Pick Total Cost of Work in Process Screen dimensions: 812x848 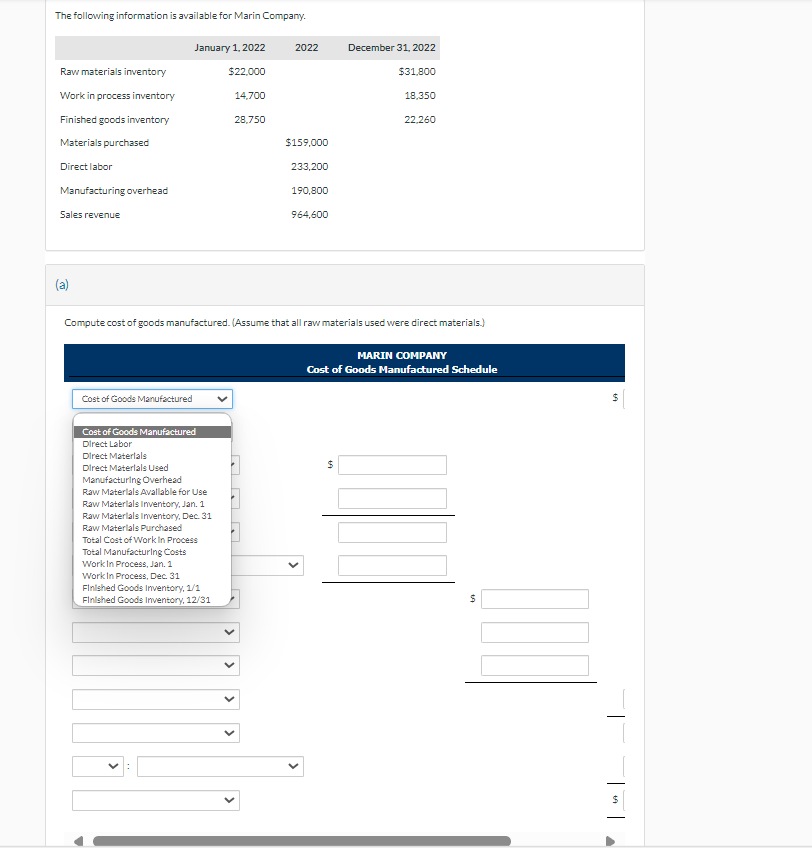point(153,539)
